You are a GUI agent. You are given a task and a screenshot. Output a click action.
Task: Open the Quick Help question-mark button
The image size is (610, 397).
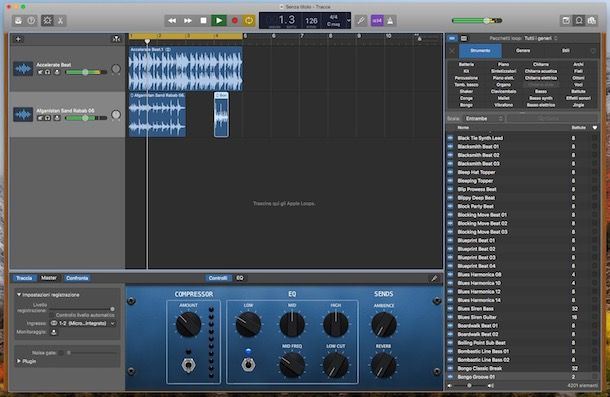(x=31, y=20)
